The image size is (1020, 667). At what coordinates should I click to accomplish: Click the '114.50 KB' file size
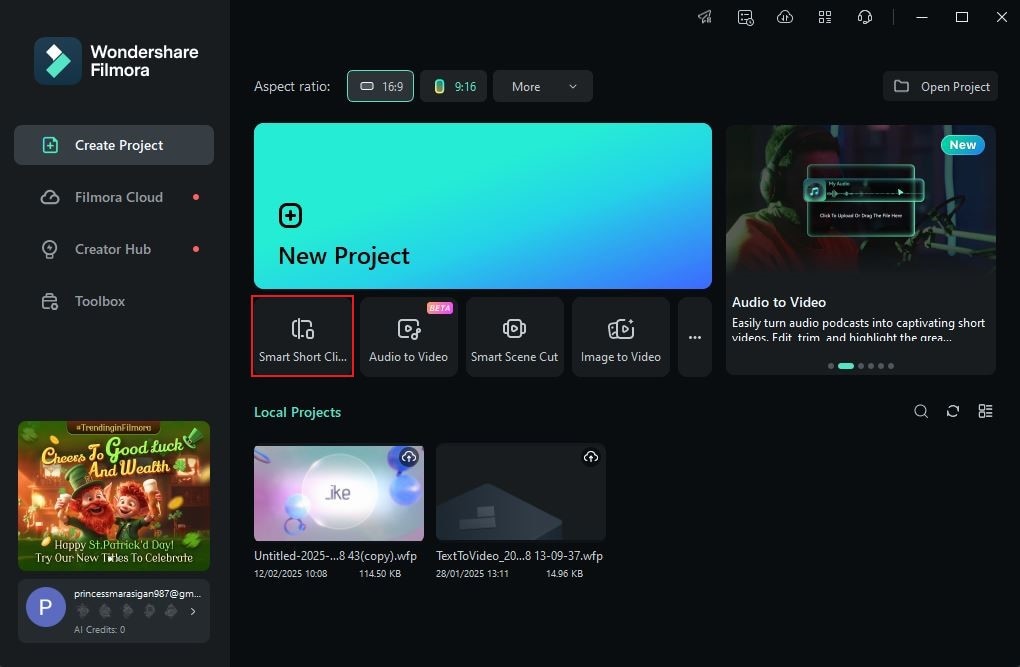[x=380, y=573]
